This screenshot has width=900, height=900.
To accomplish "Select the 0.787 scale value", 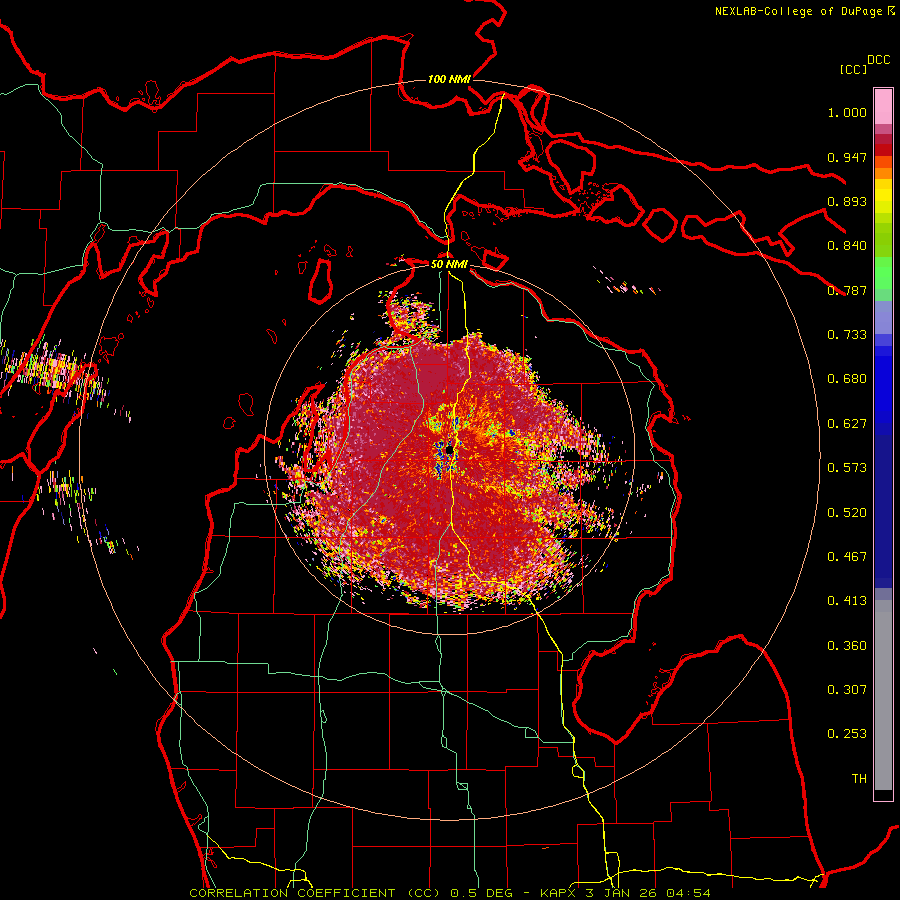I will pyautogui.click(x=847, y=290).
